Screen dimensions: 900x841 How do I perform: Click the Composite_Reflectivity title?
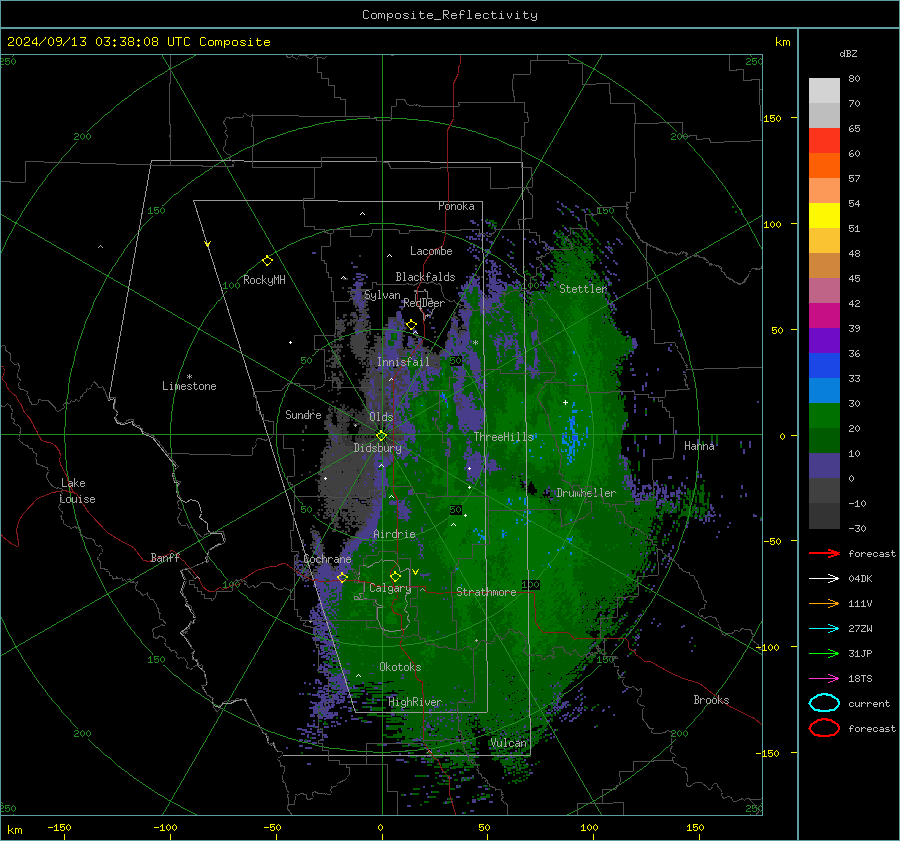449,15
